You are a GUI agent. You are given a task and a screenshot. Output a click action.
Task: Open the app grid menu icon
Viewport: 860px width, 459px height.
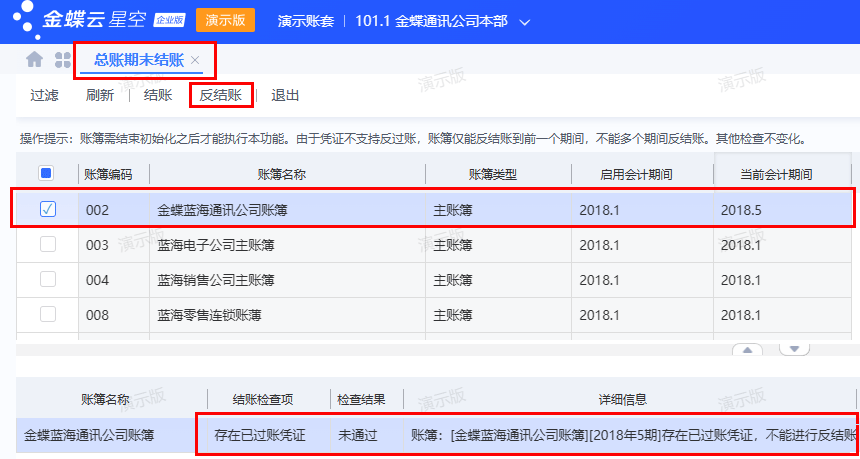tap(62, 60)
